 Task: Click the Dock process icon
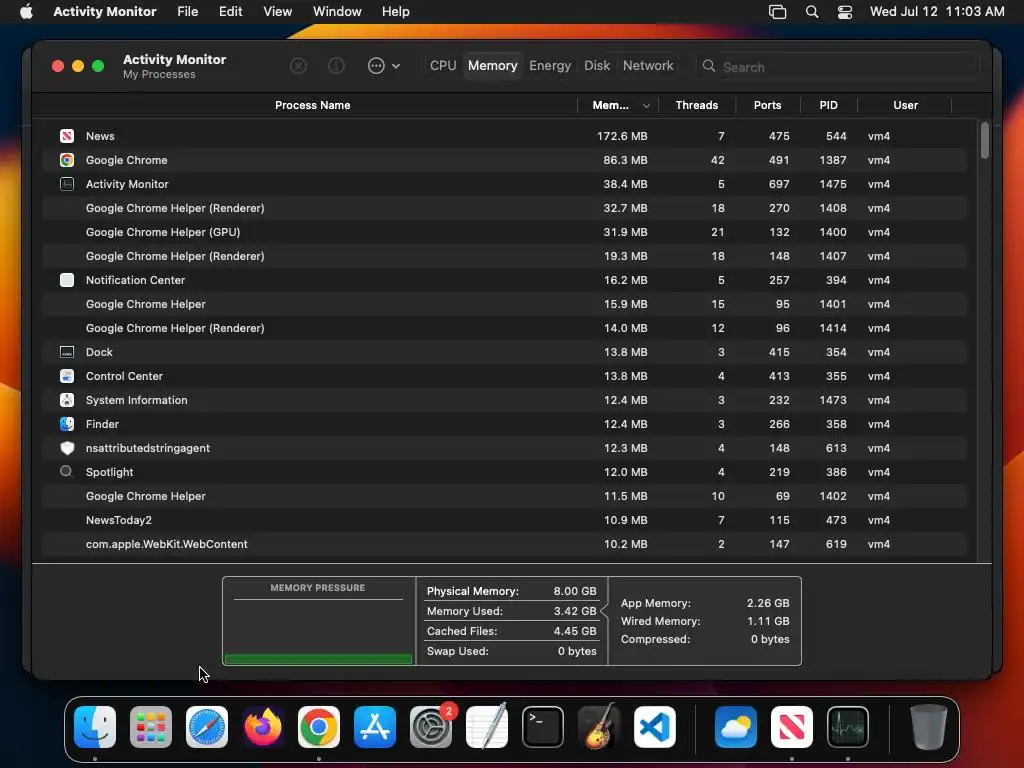coord(67,352)
